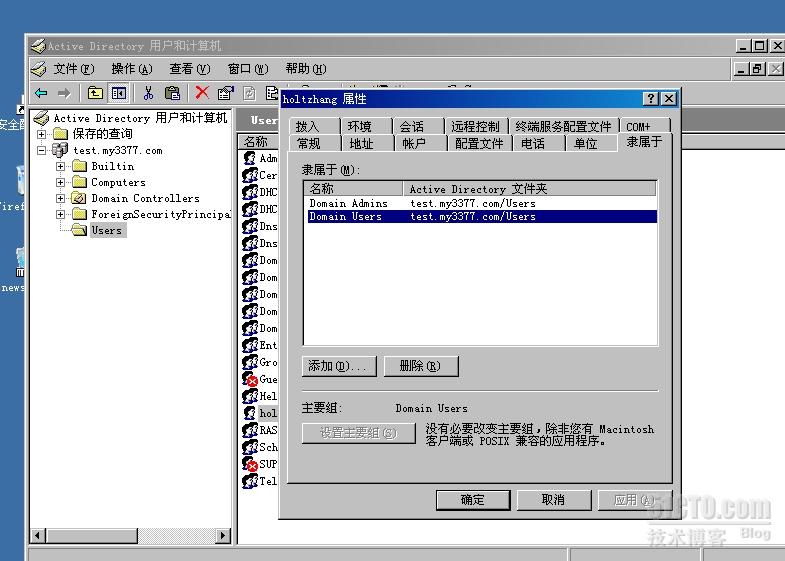Screen dimensions: 785x561
Task: Click the hol user icon in list
Action: (249, 413)
